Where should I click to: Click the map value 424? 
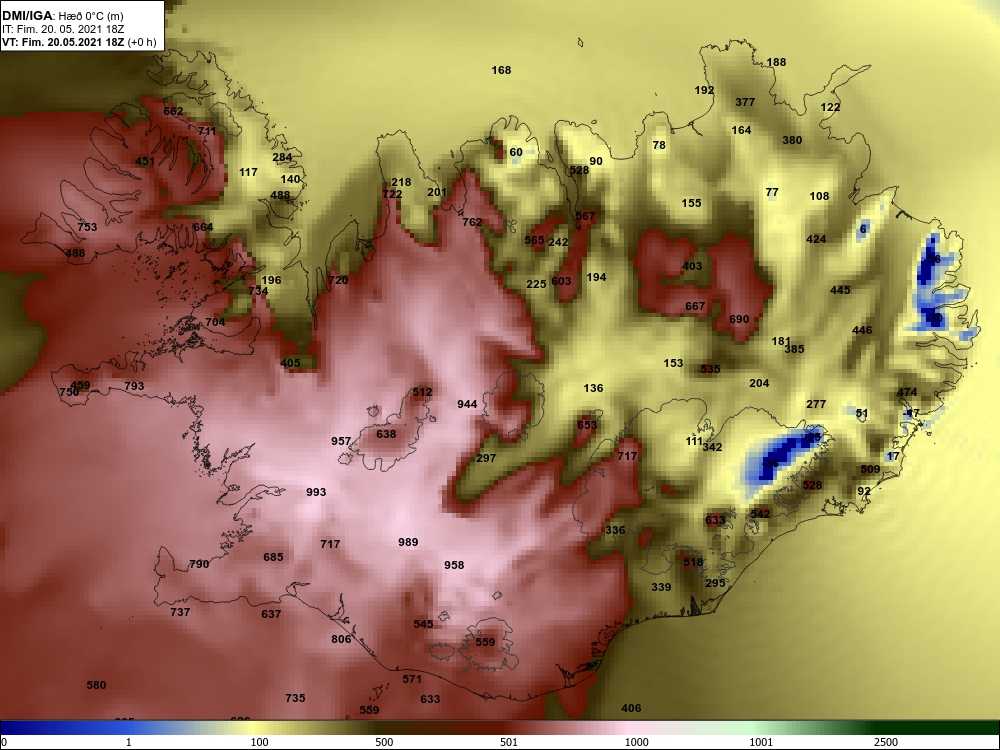[816, 239]
